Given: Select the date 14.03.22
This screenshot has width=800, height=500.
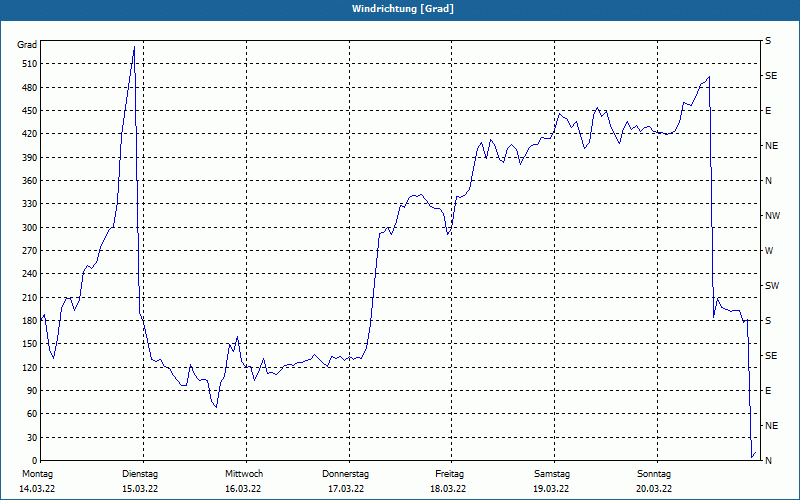Looking at the screenshot, I should [x=37, y=489].
